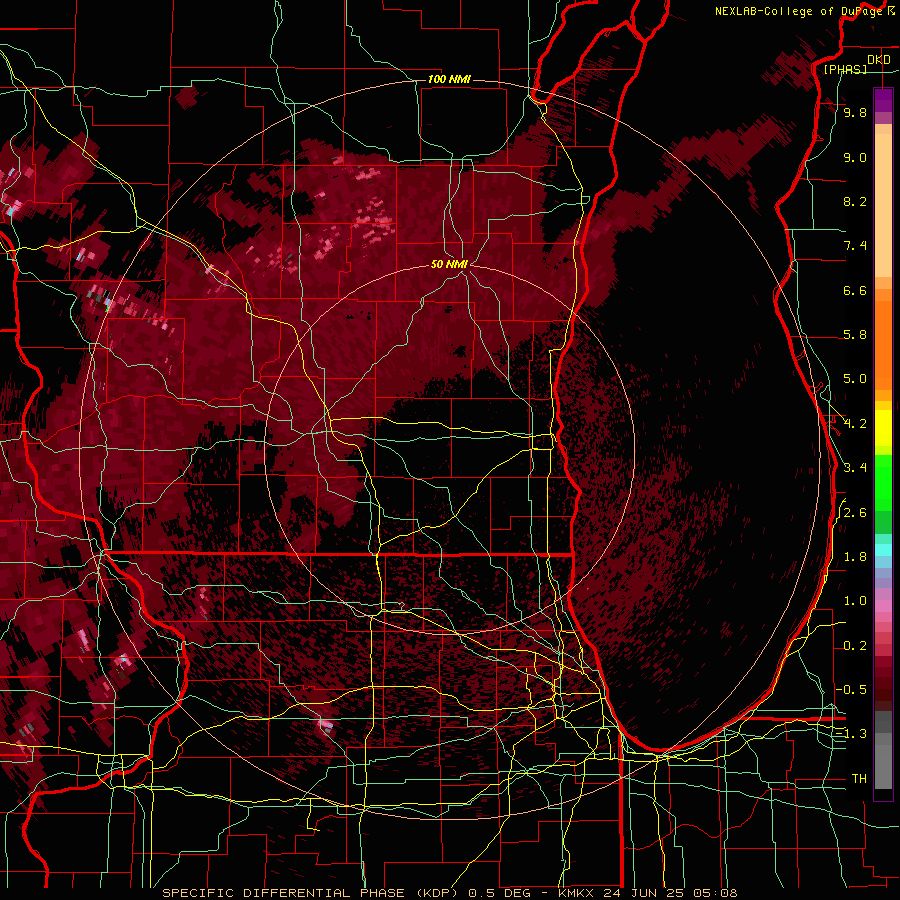Image resolution: width=900 pixels, height=900 pixels.
Task: Select the yellow segment of the color bar
Action: tap(883, 428)
